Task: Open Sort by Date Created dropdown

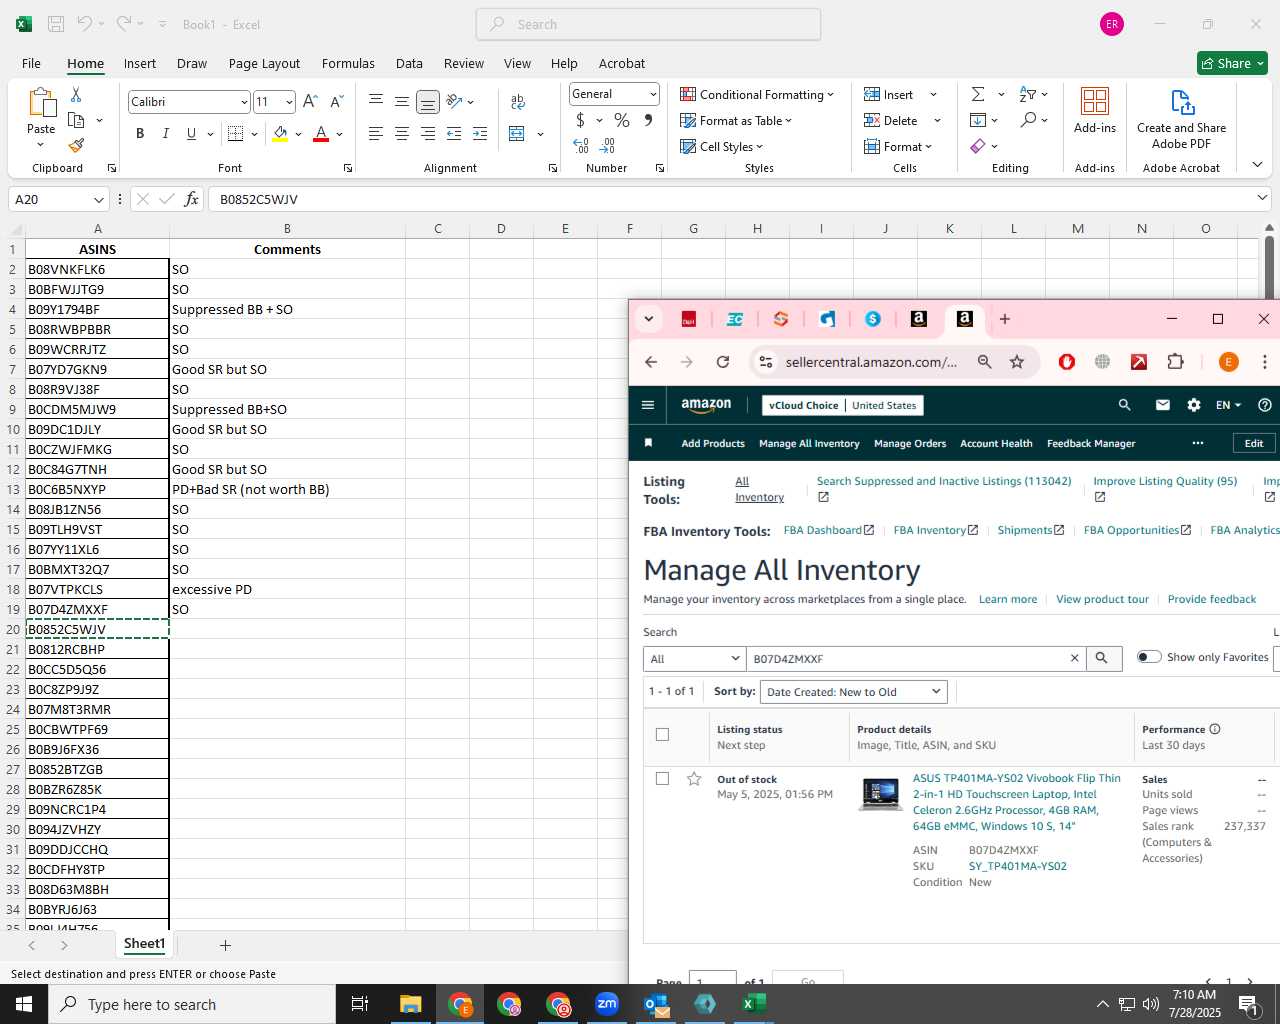Action: (853, 692)
